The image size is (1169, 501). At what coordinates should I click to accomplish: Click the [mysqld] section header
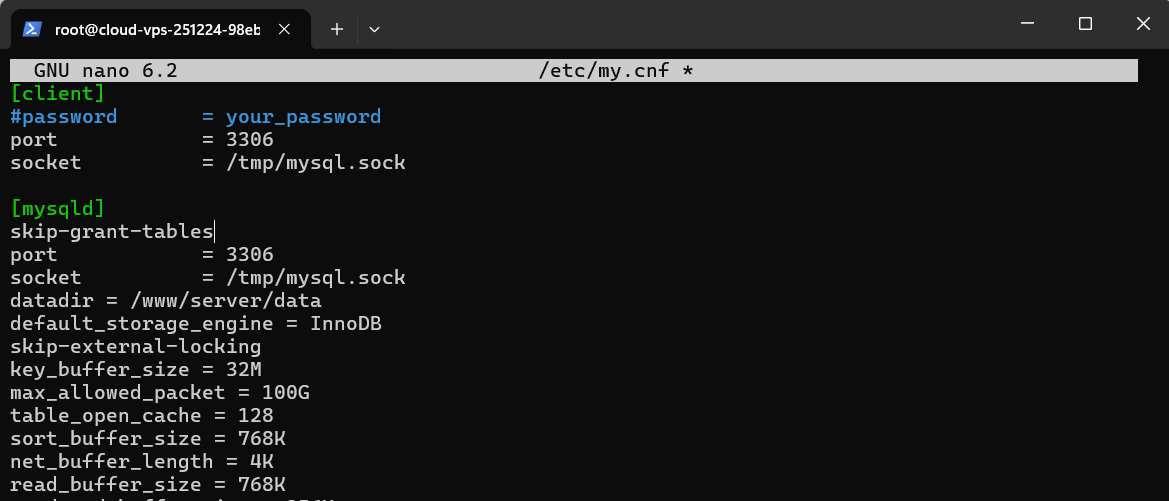57,209
